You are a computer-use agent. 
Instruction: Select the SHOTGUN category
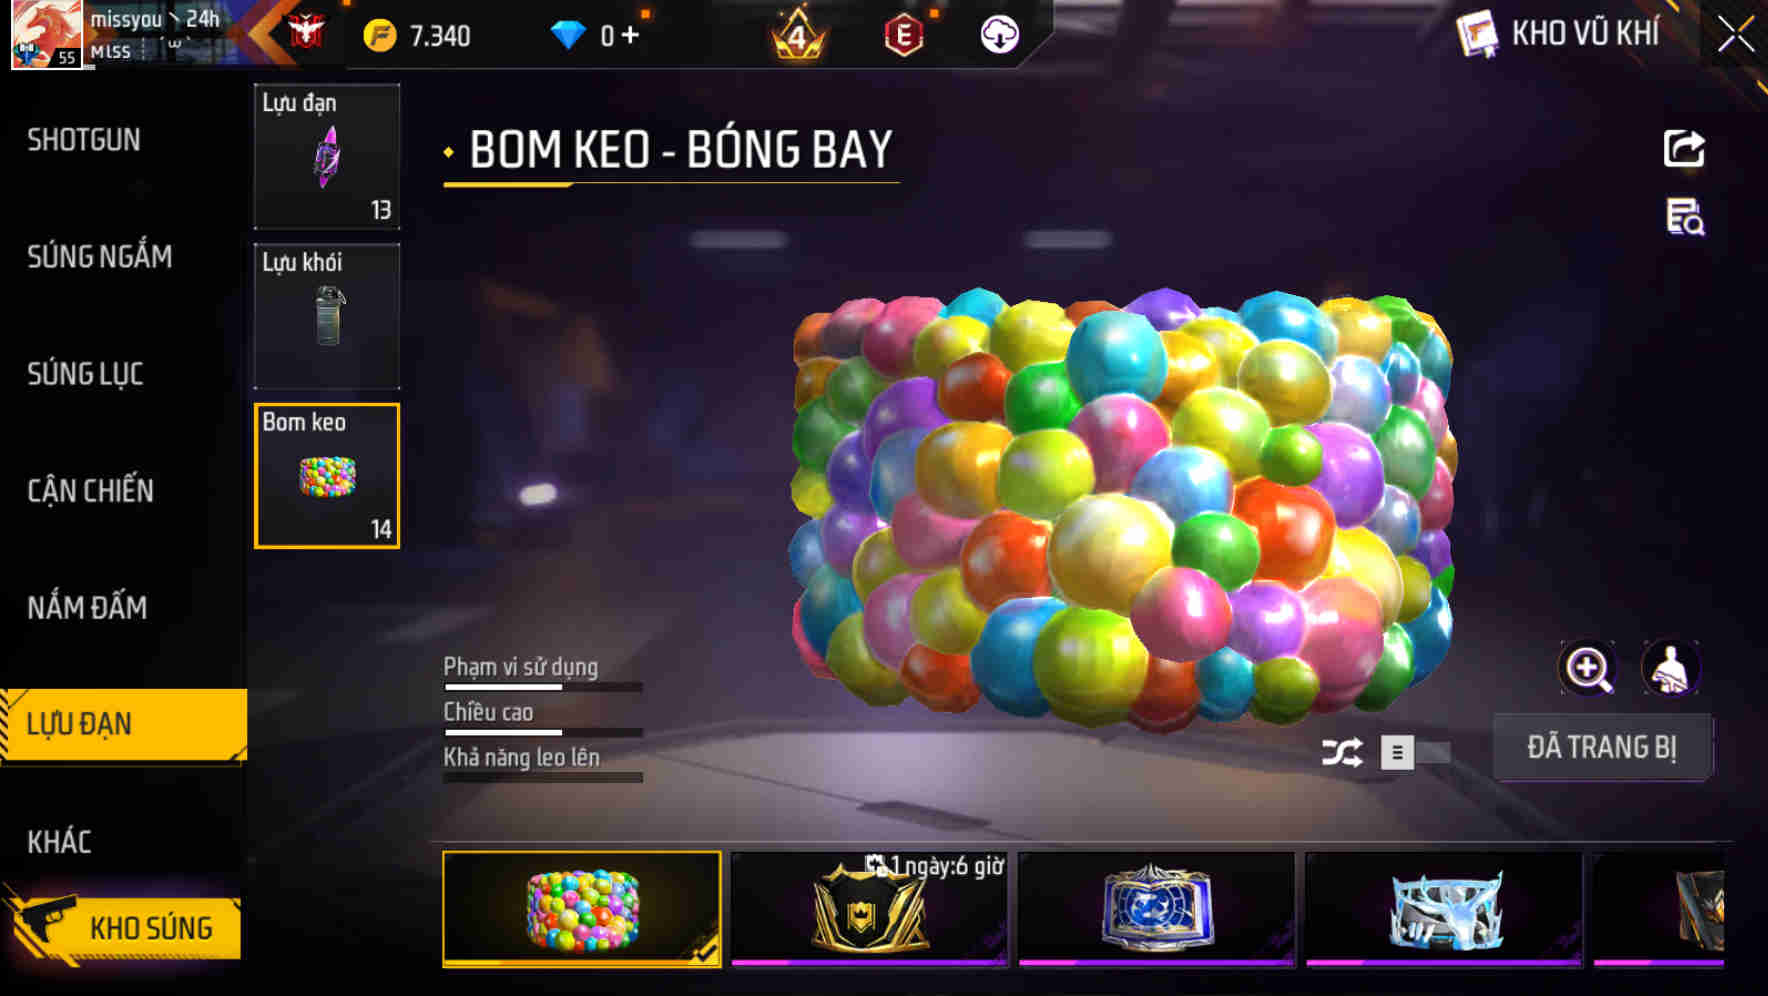[x=84, y=140]
